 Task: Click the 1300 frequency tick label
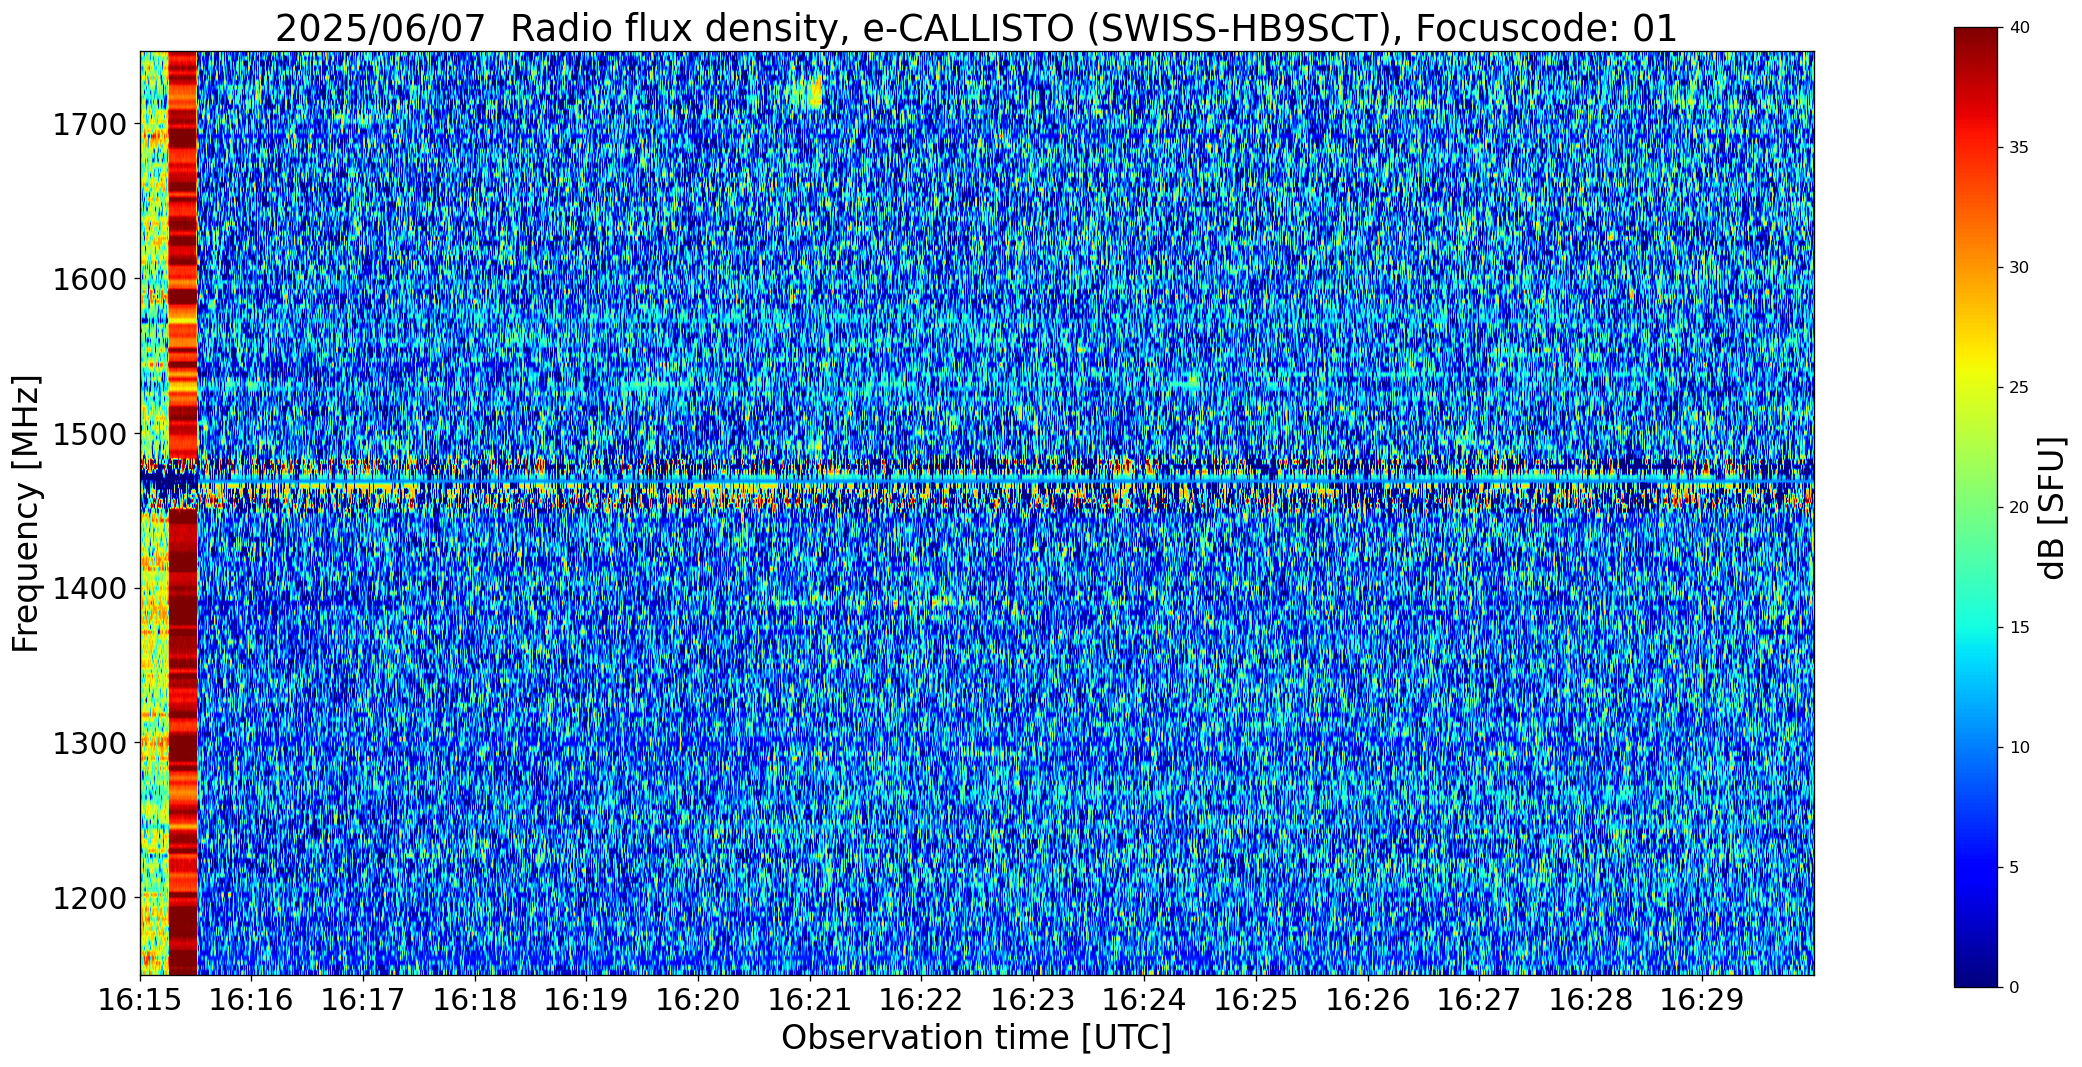click(89, 744)
